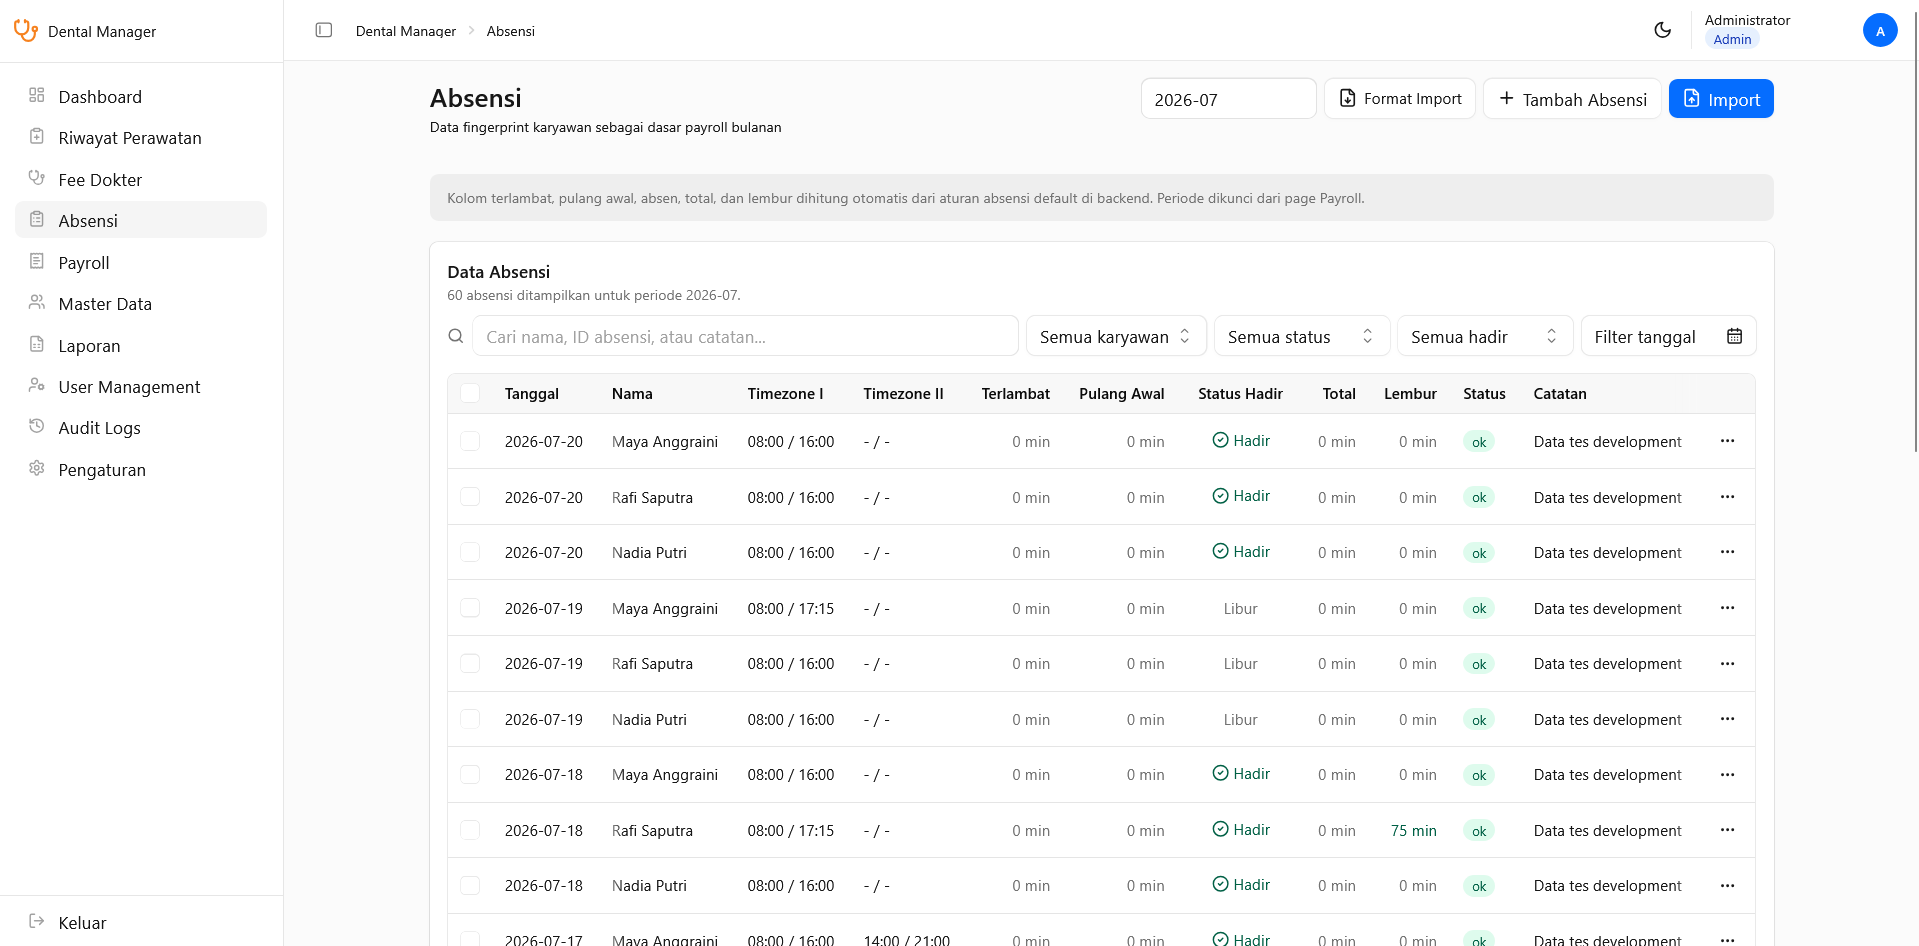The image size is (1919, 946).
Task: Open actions menu for Nadia Putri 2026-07-18
Action: tap(1727, 886)
